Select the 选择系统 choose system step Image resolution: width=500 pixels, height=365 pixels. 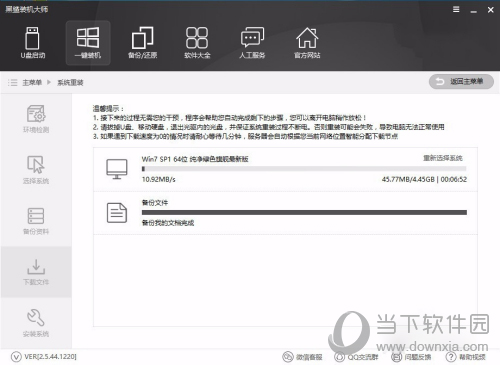tap(36, 170)
